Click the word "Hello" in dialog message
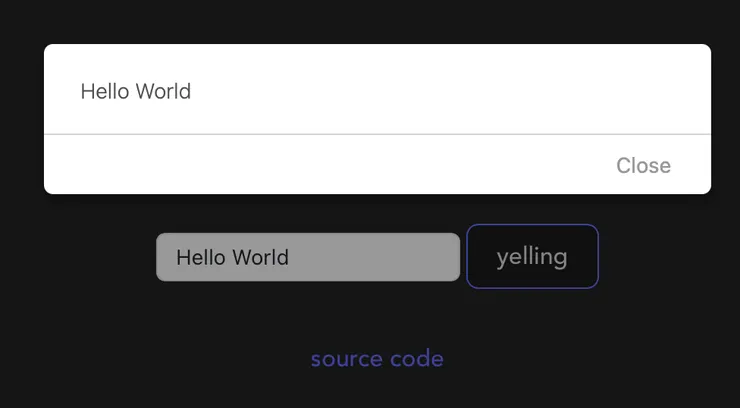This screenshot has width=740, height=408. point(105,92)
